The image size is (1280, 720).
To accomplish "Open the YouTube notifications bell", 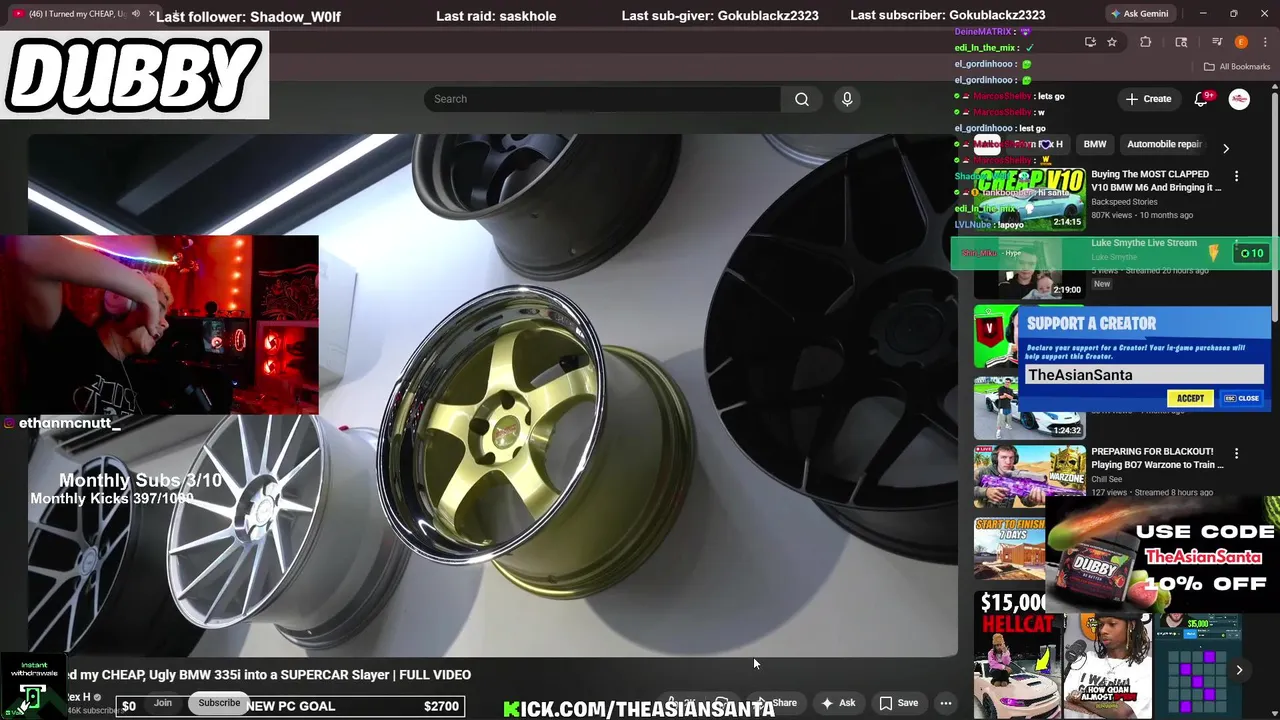I will [1201, 99].
